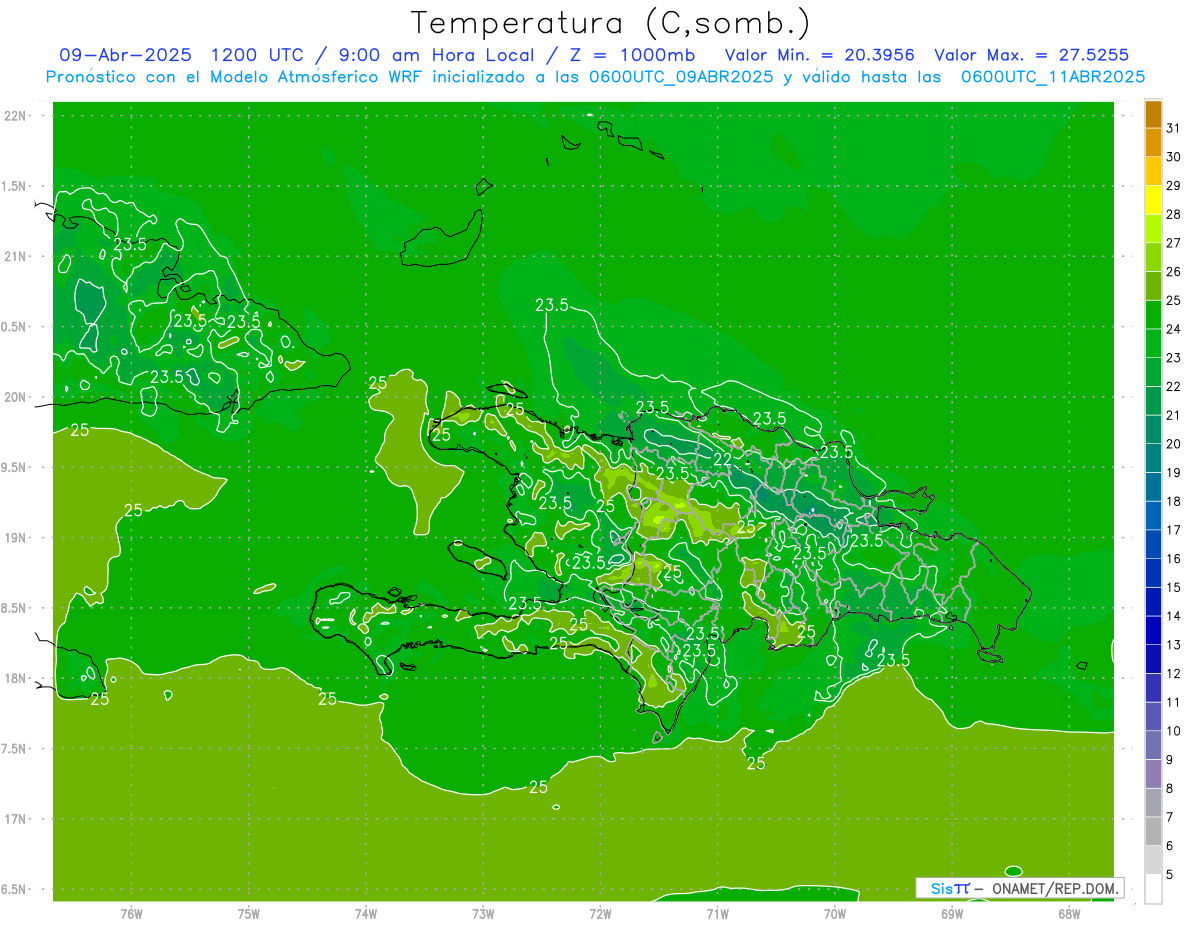Click the '1.5N' latitude axis label
Viewport: 1200px width, 927px height.
pyautogui.click(x=15, y=186)
